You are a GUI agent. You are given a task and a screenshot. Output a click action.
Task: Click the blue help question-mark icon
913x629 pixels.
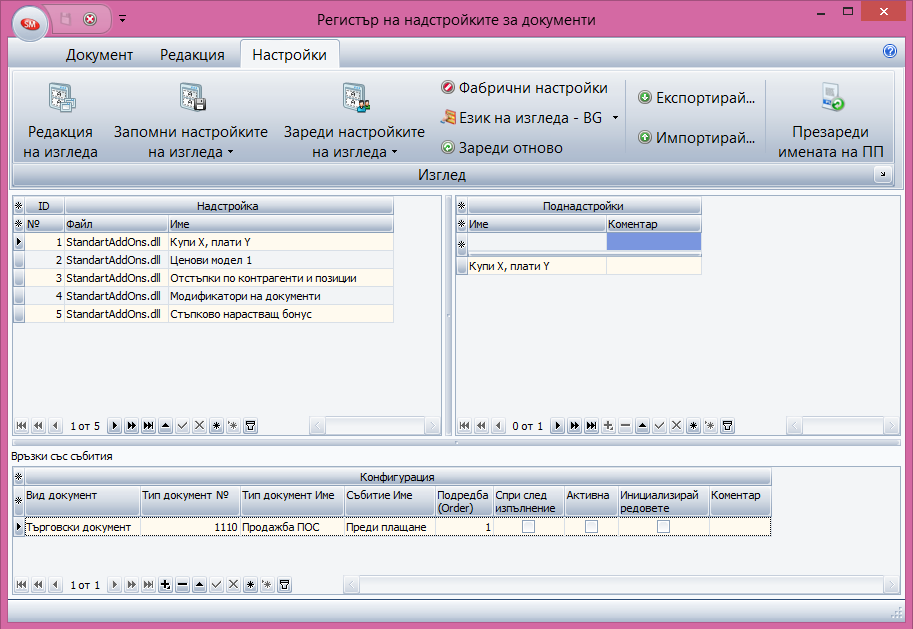pyautogui.click(x=890, y=51)
